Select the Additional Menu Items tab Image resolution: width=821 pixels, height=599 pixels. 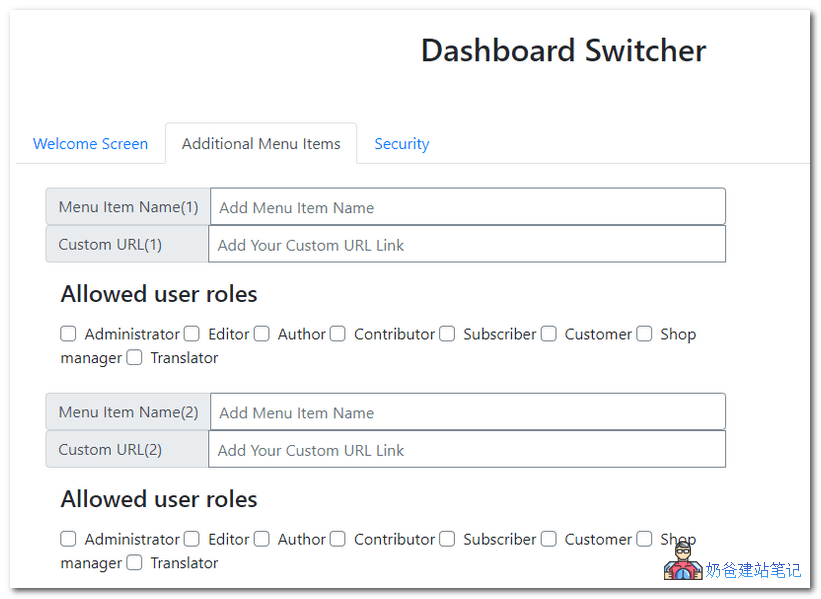click(261, 143)
